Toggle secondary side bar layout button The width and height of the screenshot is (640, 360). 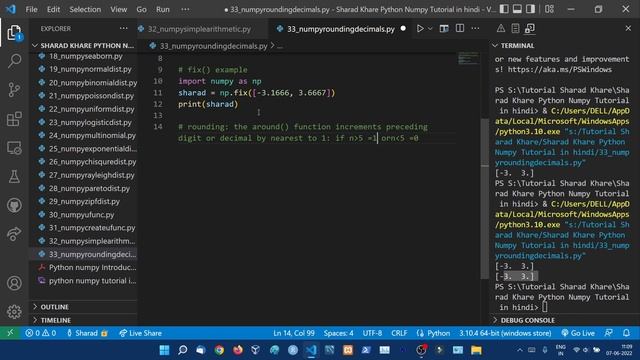pos(530,9)
